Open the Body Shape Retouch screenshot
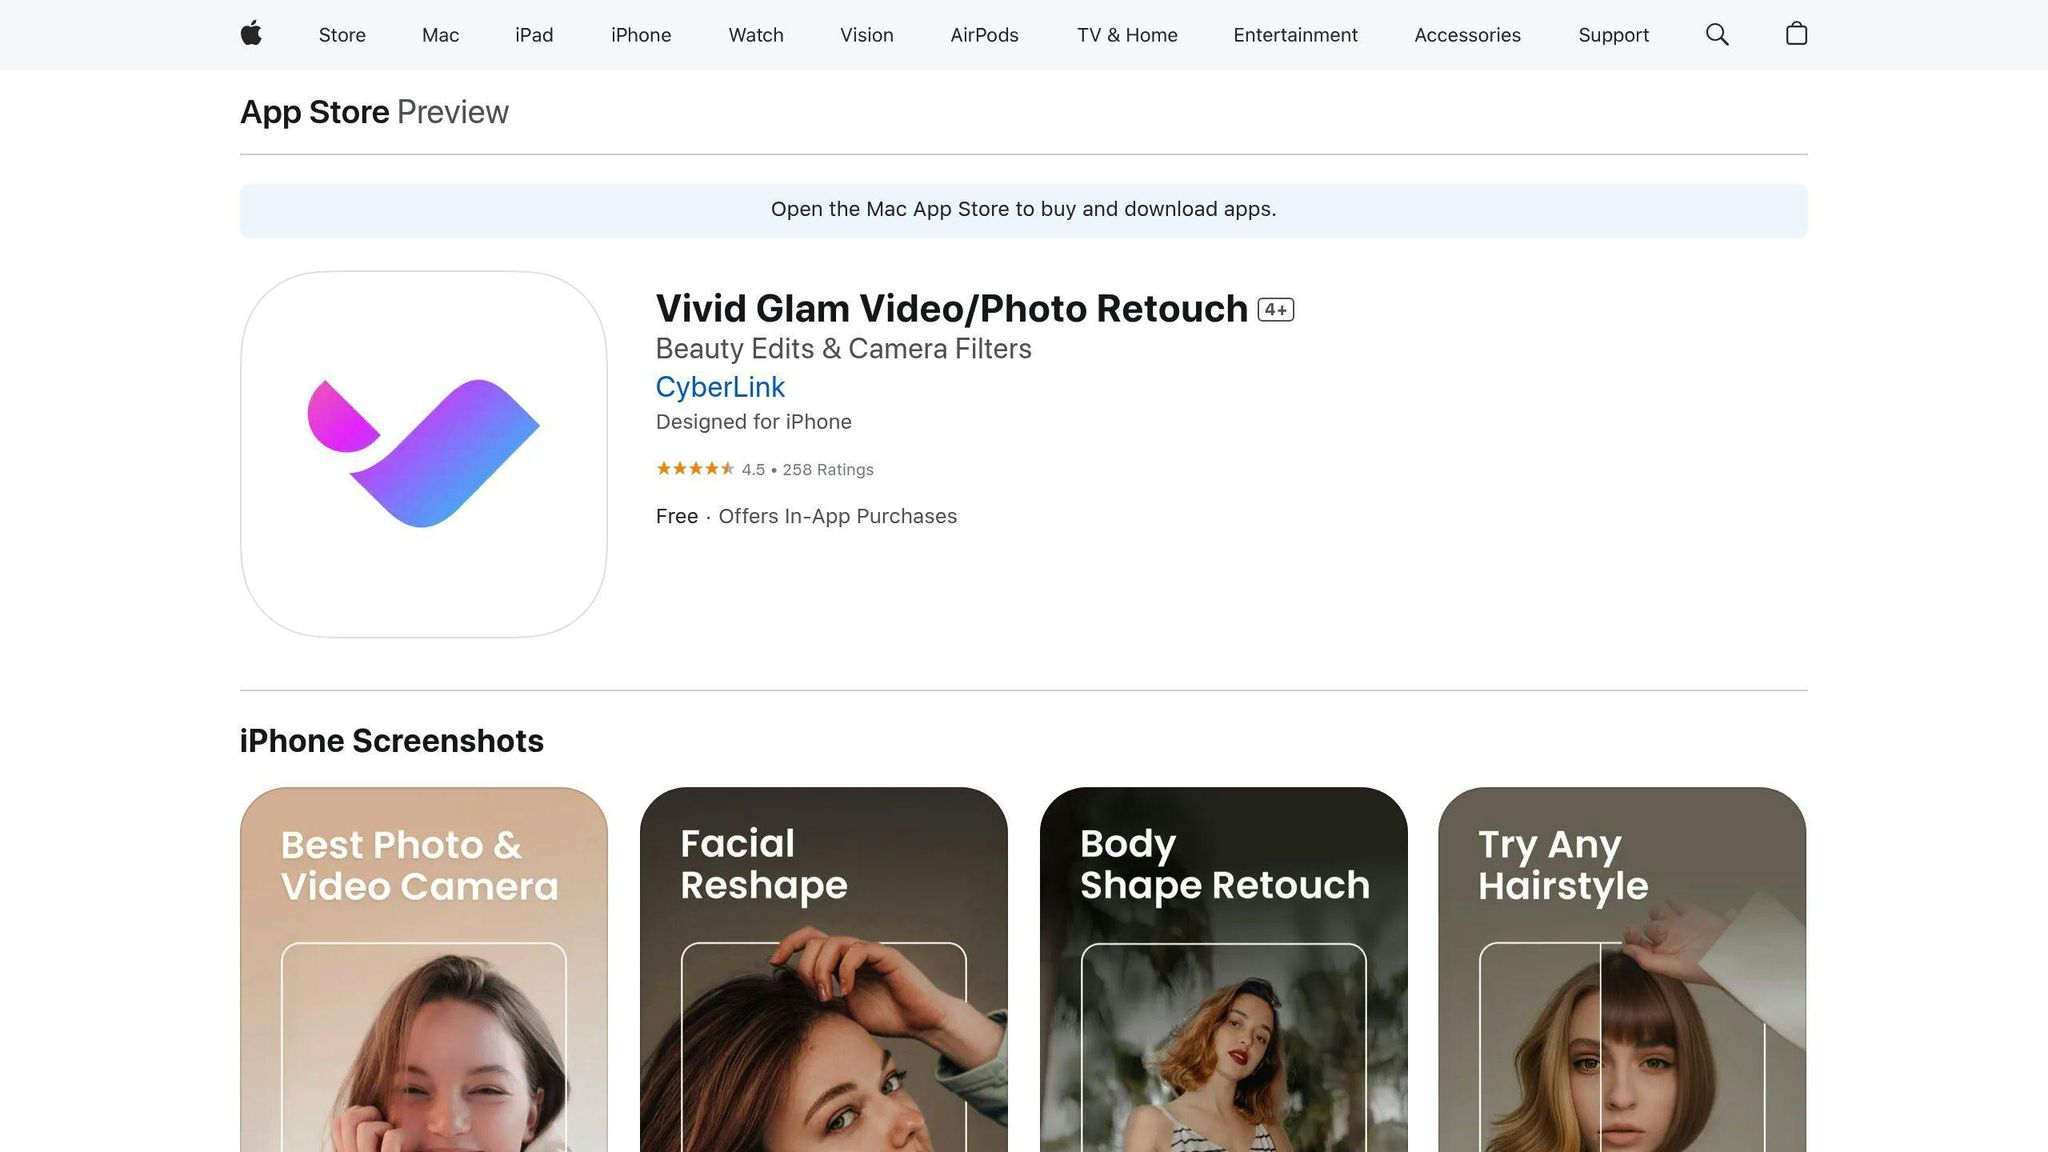 click(x=1224, y=969)
